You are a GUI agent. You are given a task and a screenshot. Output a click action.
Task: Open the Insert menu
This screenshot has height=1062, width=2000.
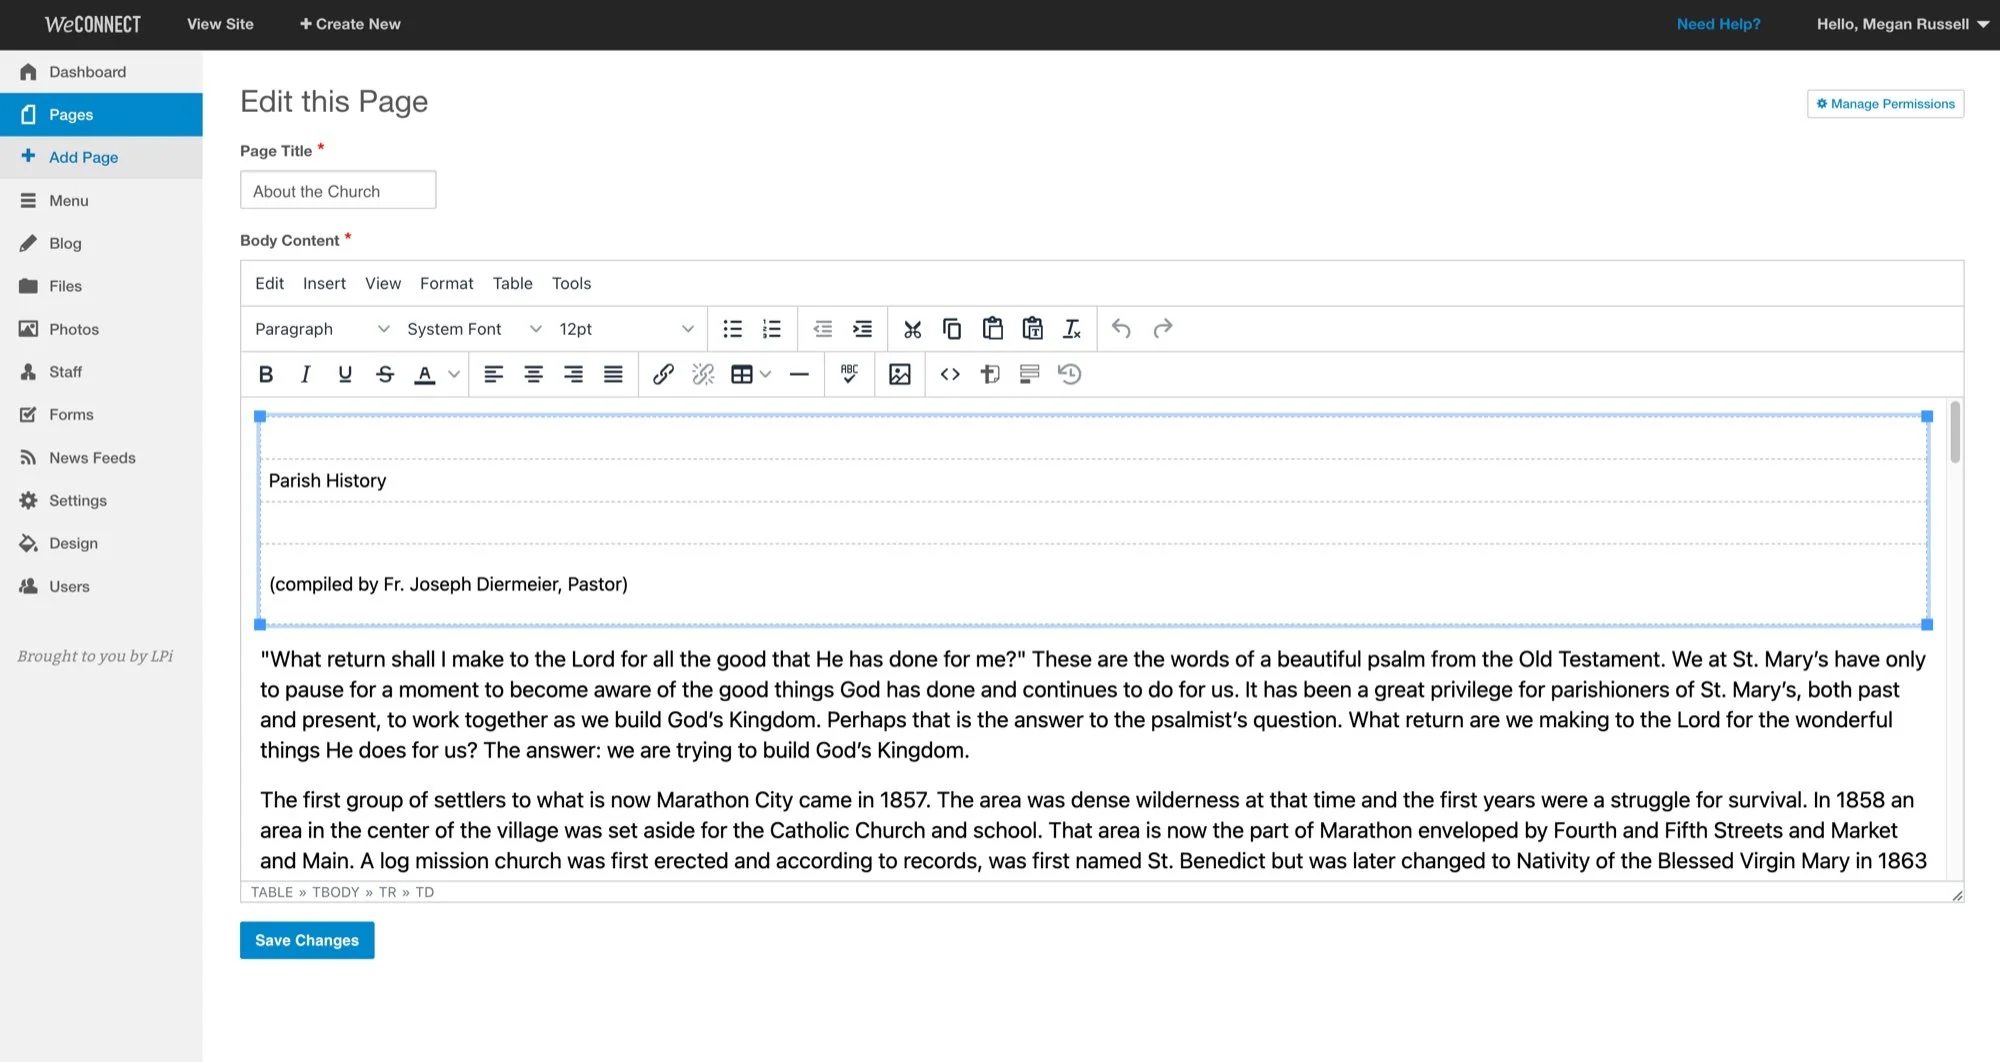coord(324,283)
